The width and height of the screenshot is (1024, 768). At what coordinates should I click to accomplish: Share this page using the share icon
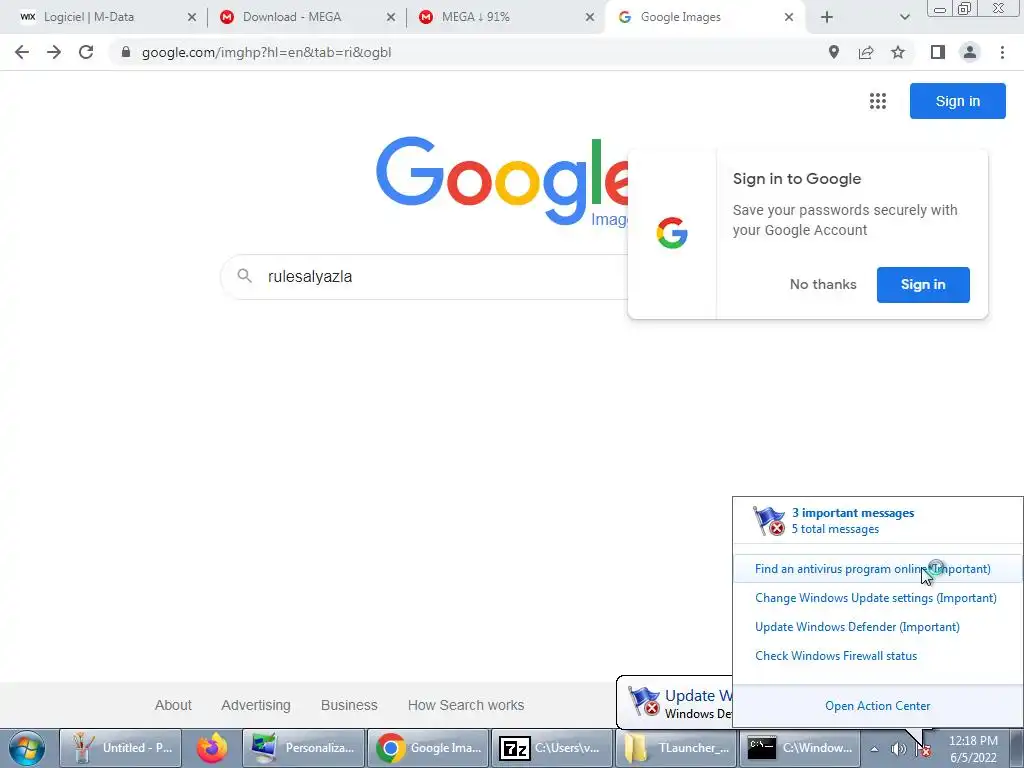[x=866, y=52]
